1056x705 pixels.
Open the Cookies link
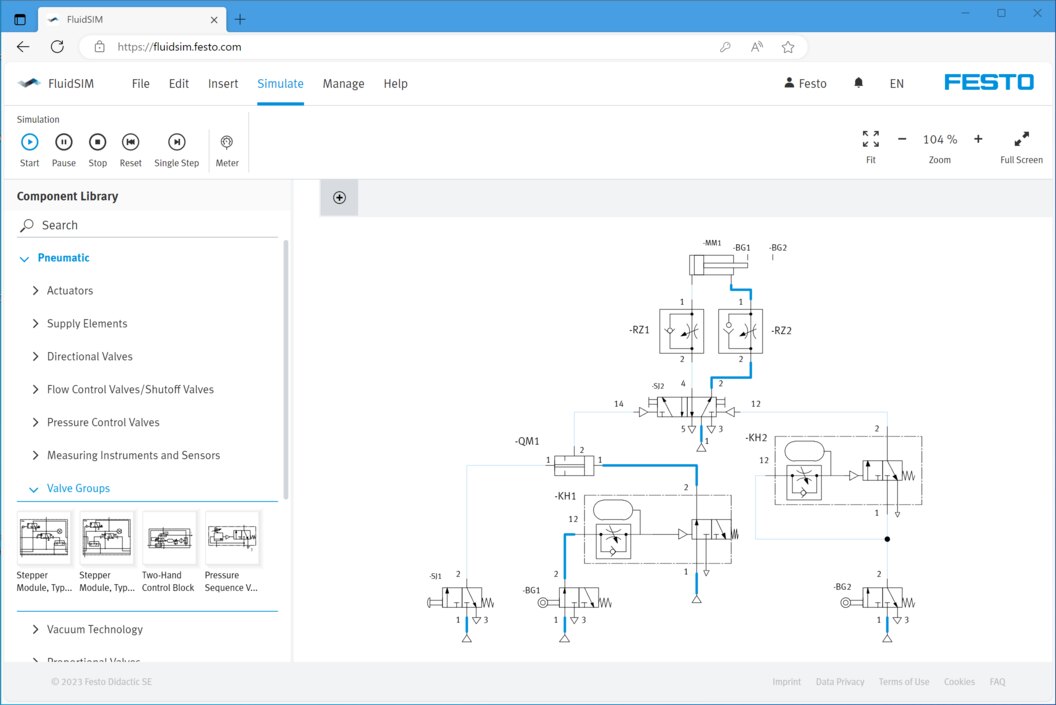click(959, 681)
